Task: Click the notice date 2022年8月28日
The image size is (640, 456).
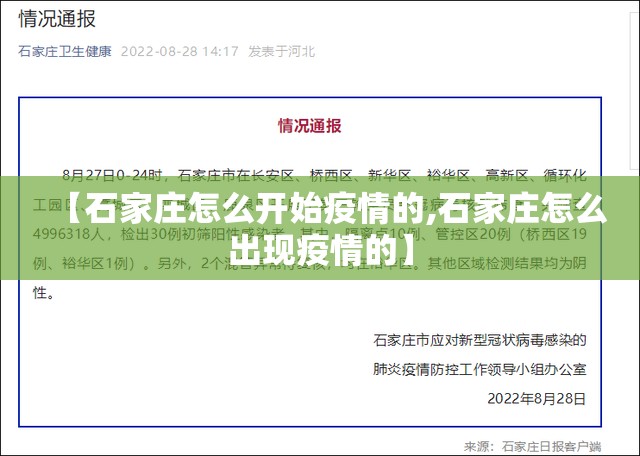Action: point(536,397)
